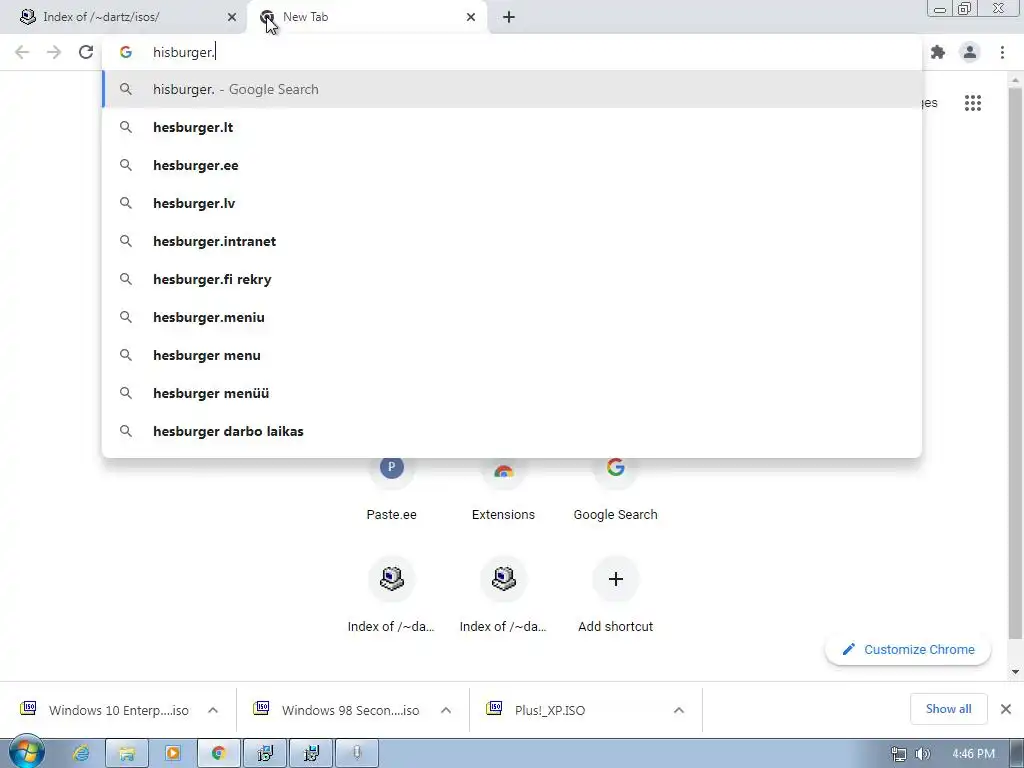Click the Add shortcut tile

[615, 594]
